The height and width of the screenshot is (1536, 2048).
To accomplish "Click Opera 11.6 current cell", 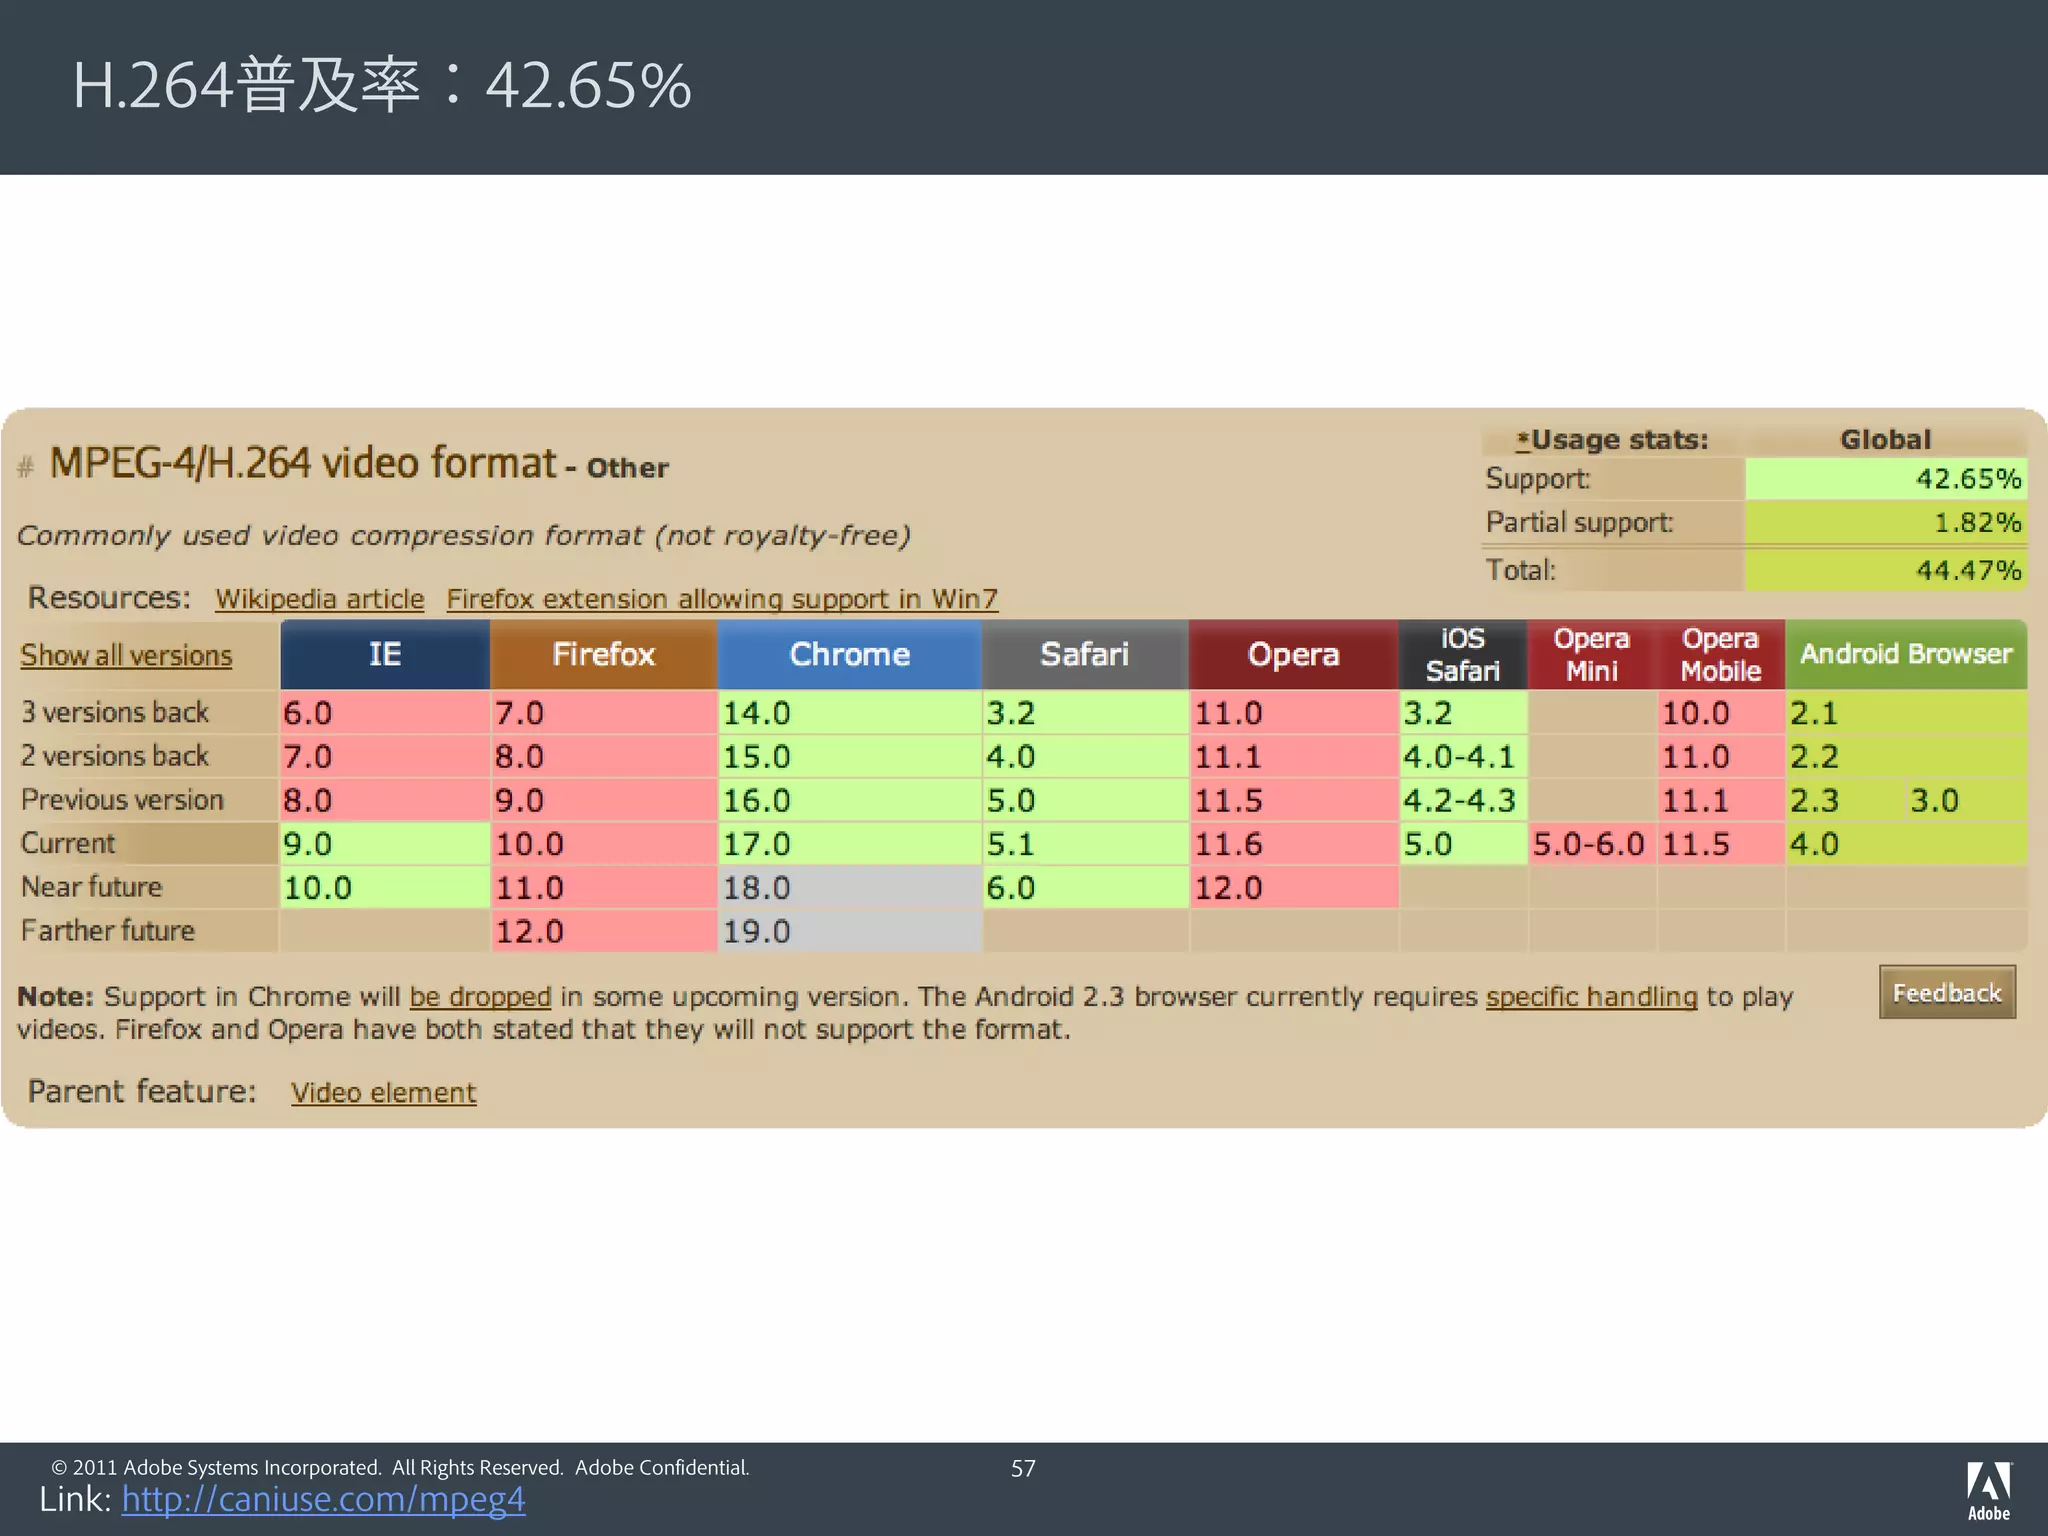I will pos(1294,844).
